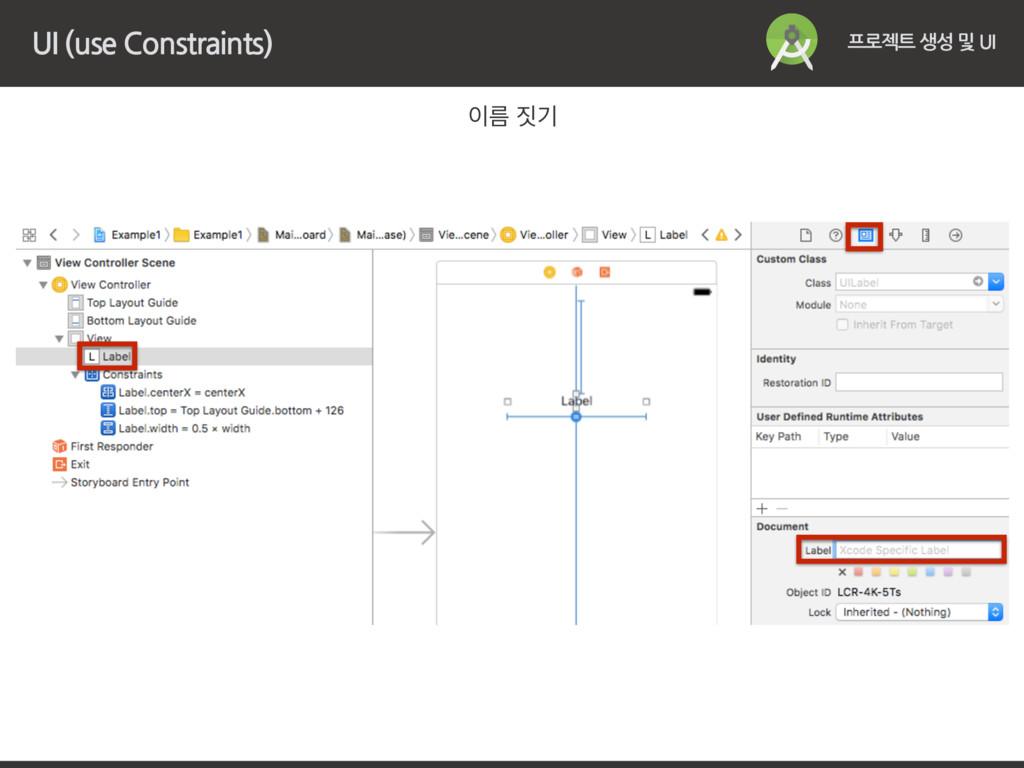Jump to previous issue arrow

pyautogui.click(x=705, y=234)
